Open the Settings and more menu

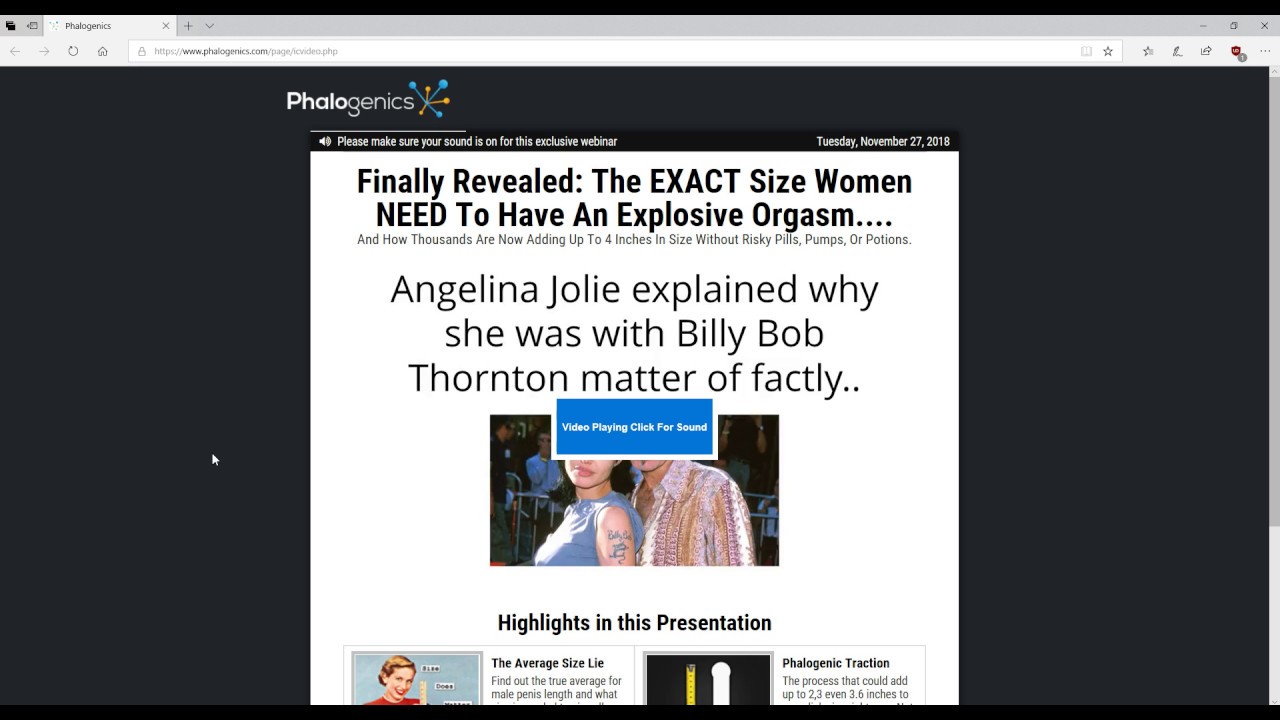[1265, 51]
